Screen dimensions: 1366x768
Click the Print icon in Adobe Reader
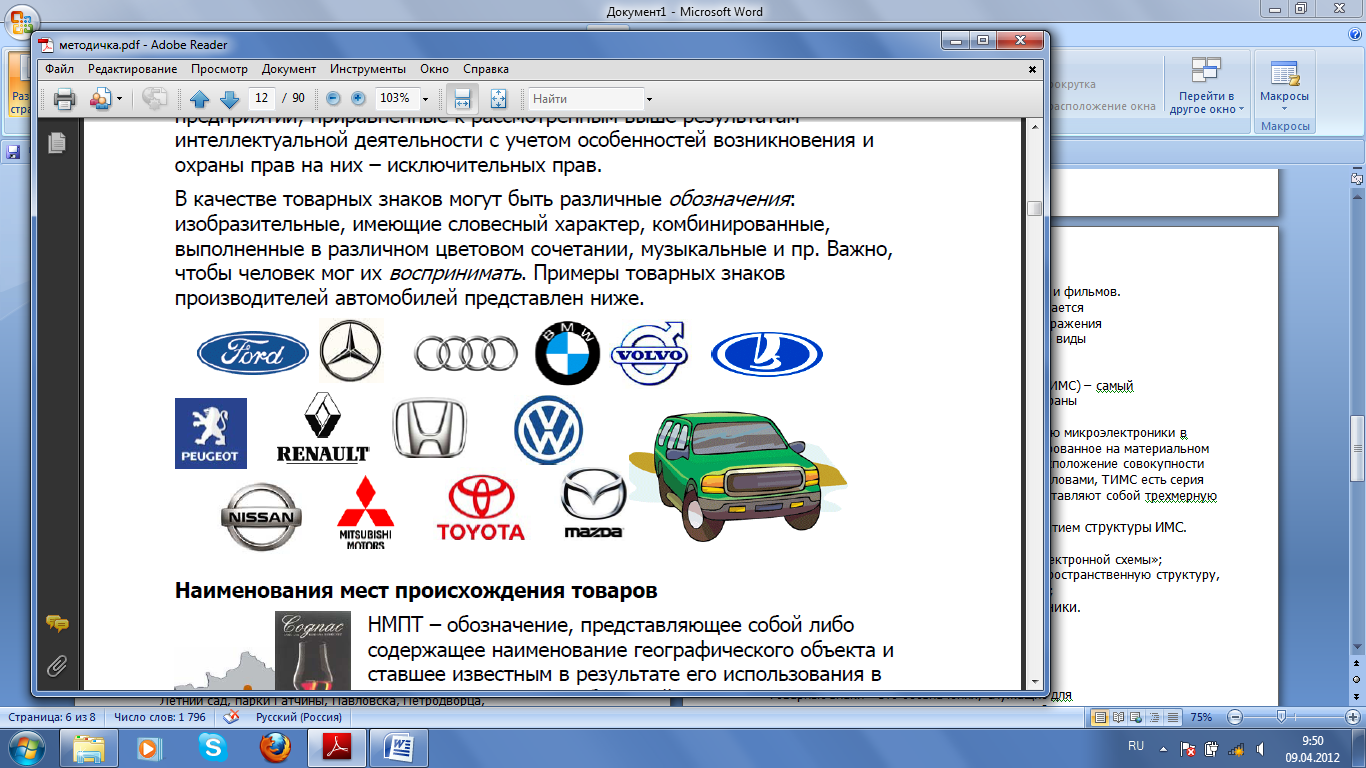(x=65, y=99)
